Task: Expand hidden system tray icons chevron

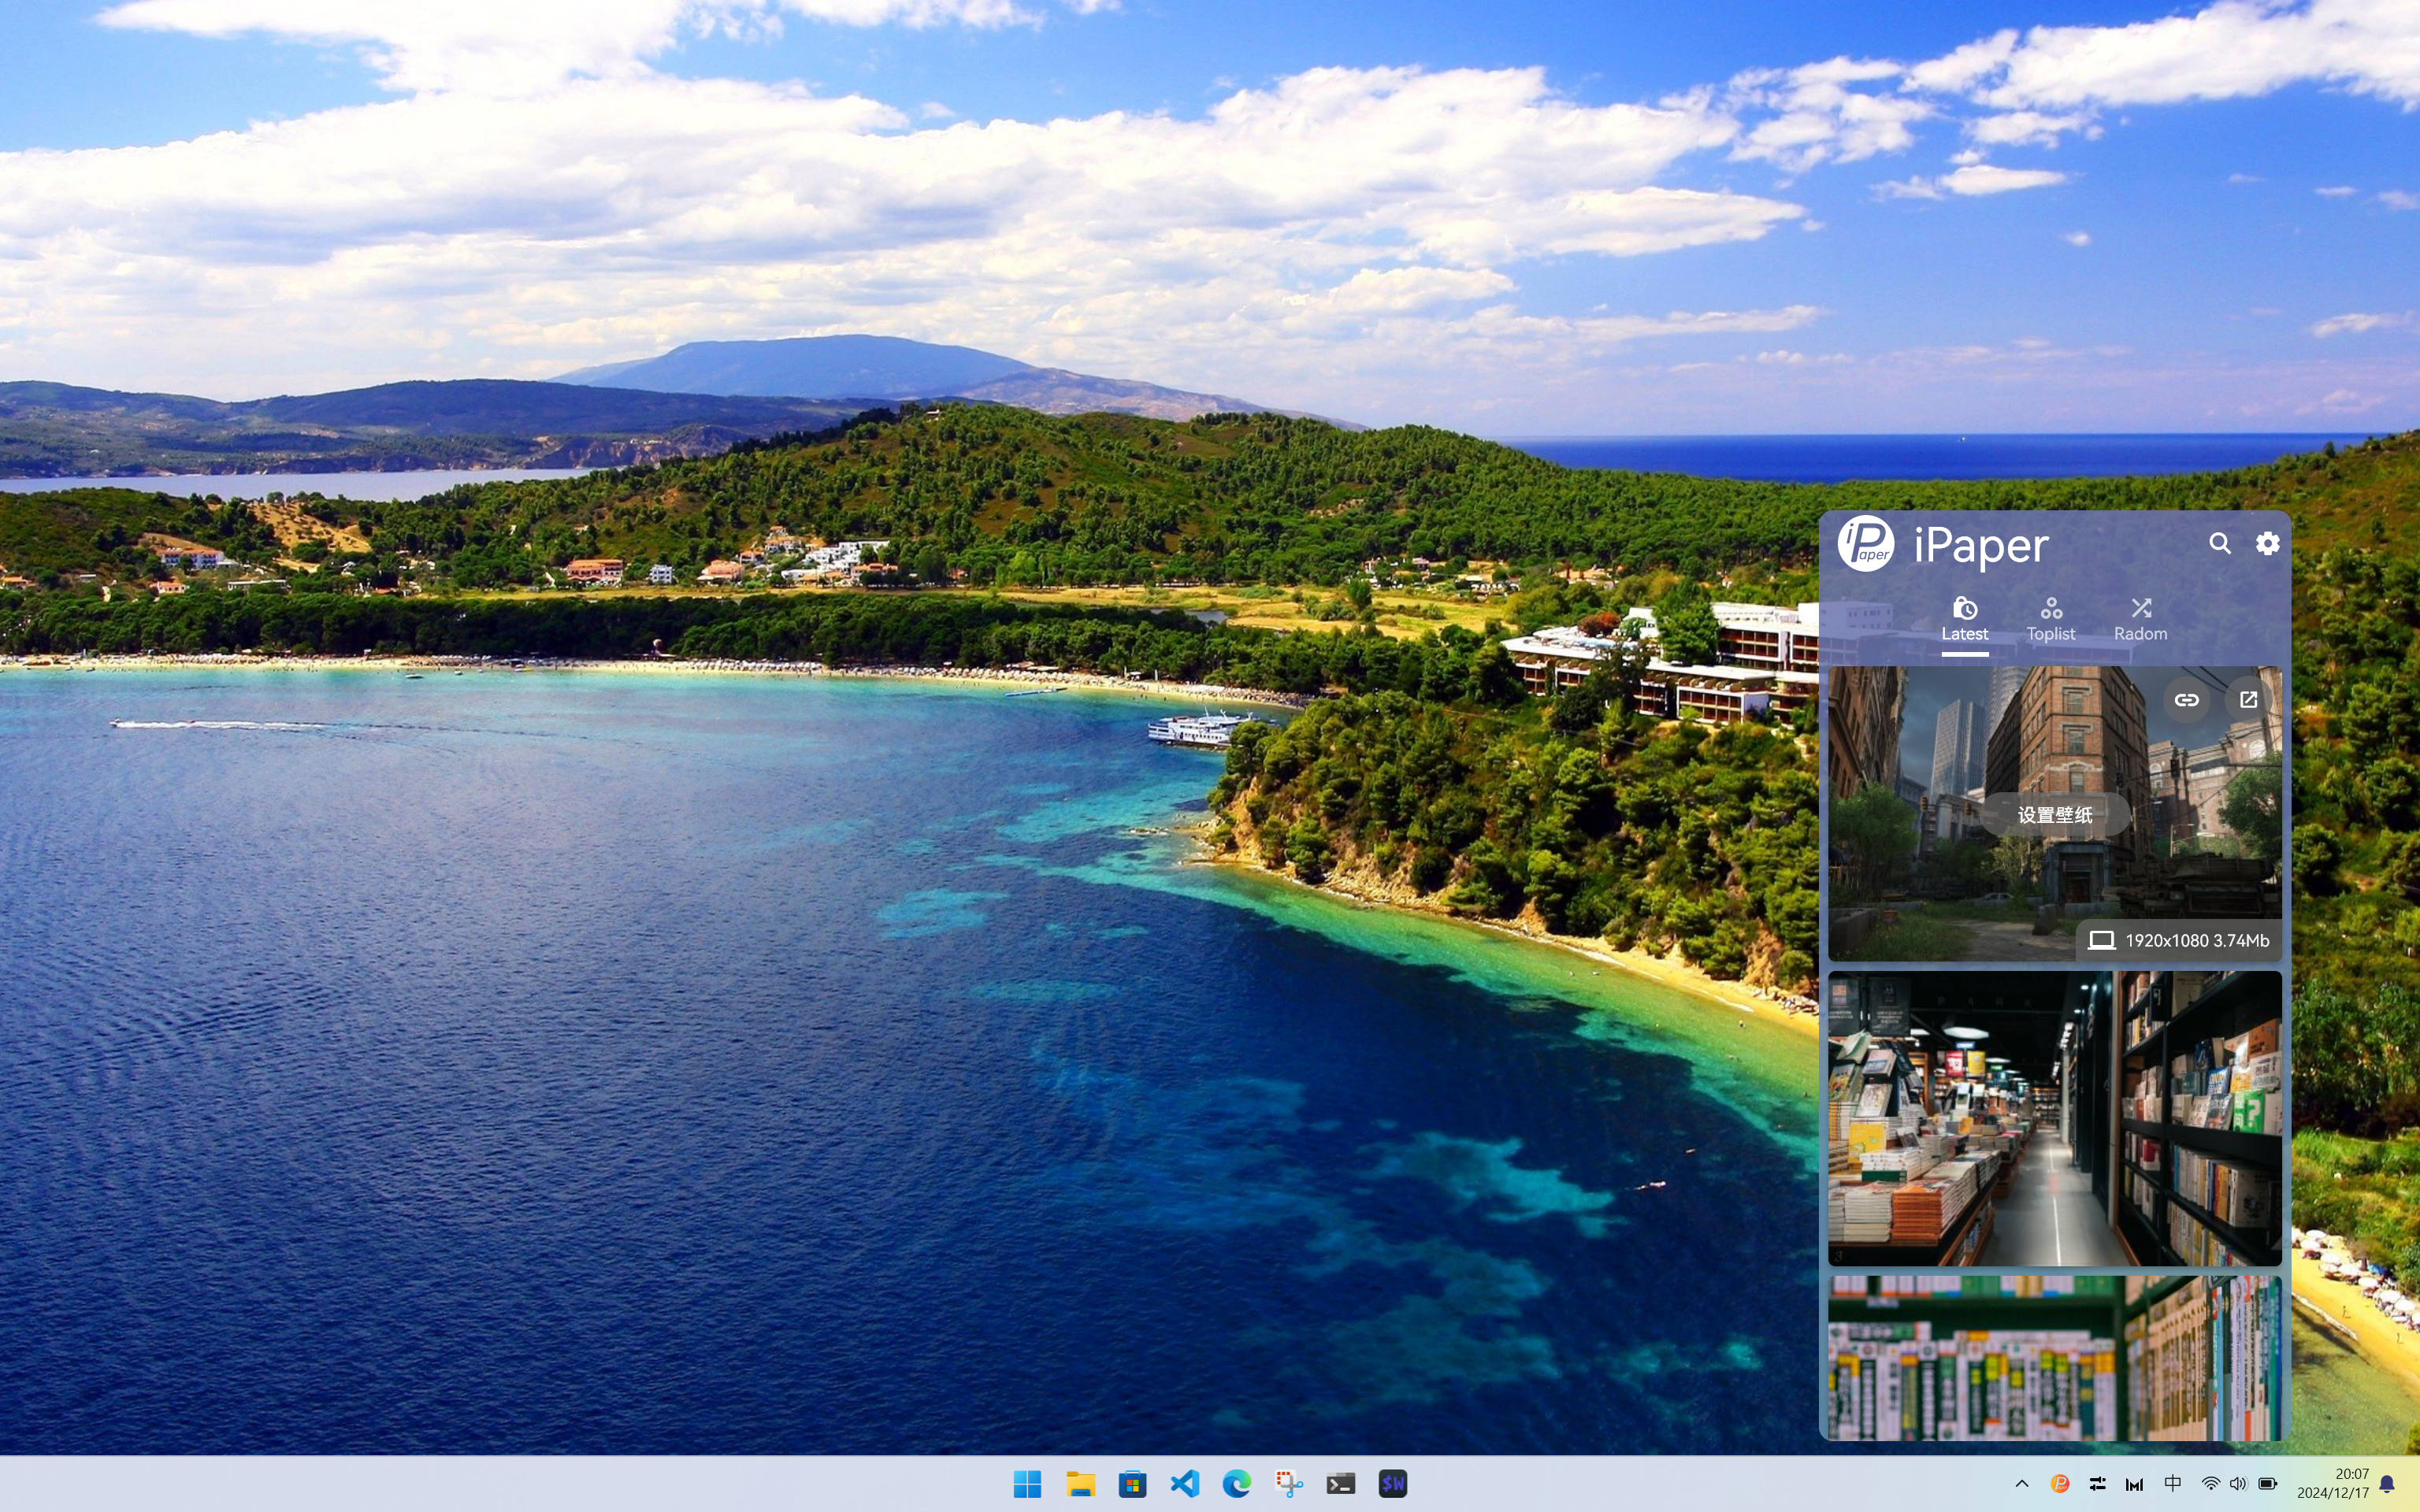Action: (x=2021, y=1483)
